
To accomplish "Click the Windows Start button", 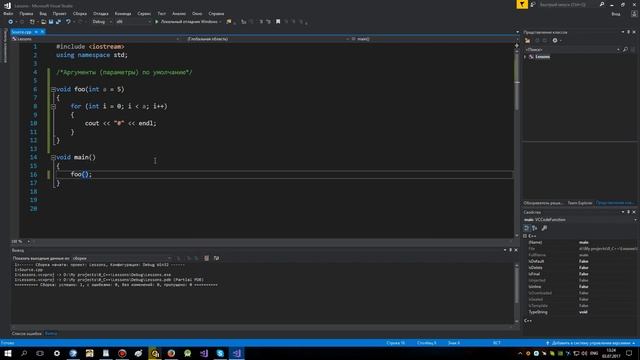I will pyautogui.click(x=8, y=353).
